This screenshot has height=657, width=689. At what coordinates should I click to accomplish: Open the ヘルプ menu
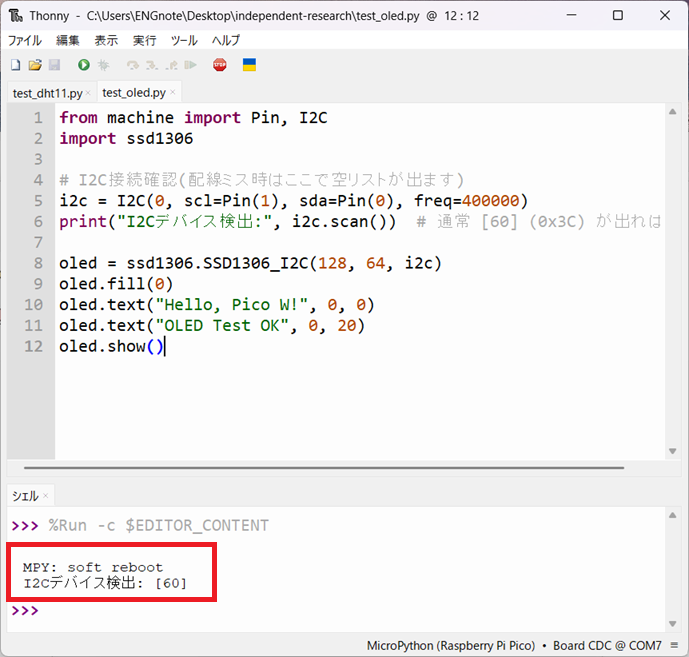click(226, 40)
